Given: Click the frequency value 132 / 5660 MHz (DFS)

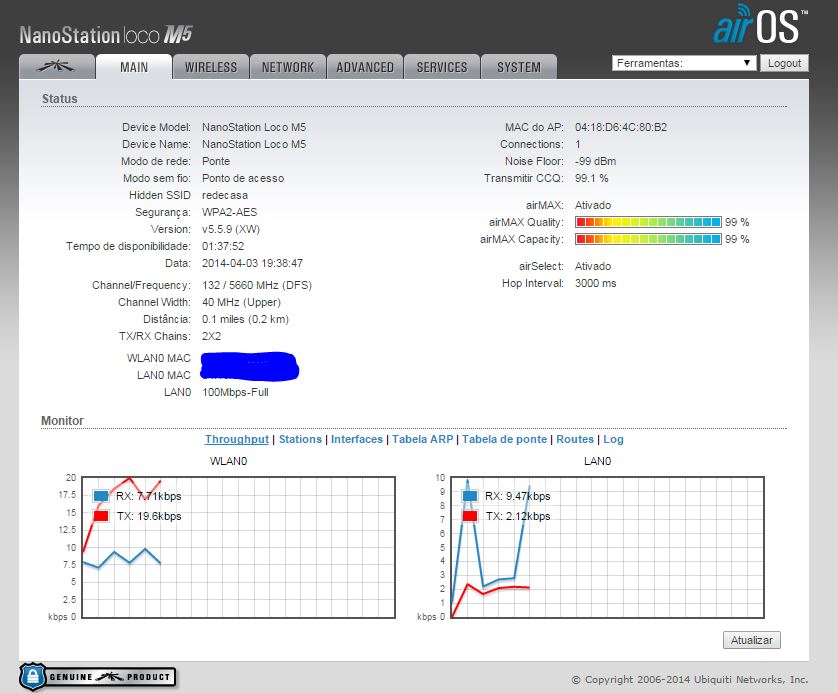Looking at the screenshot, I should tap(257, 285).
